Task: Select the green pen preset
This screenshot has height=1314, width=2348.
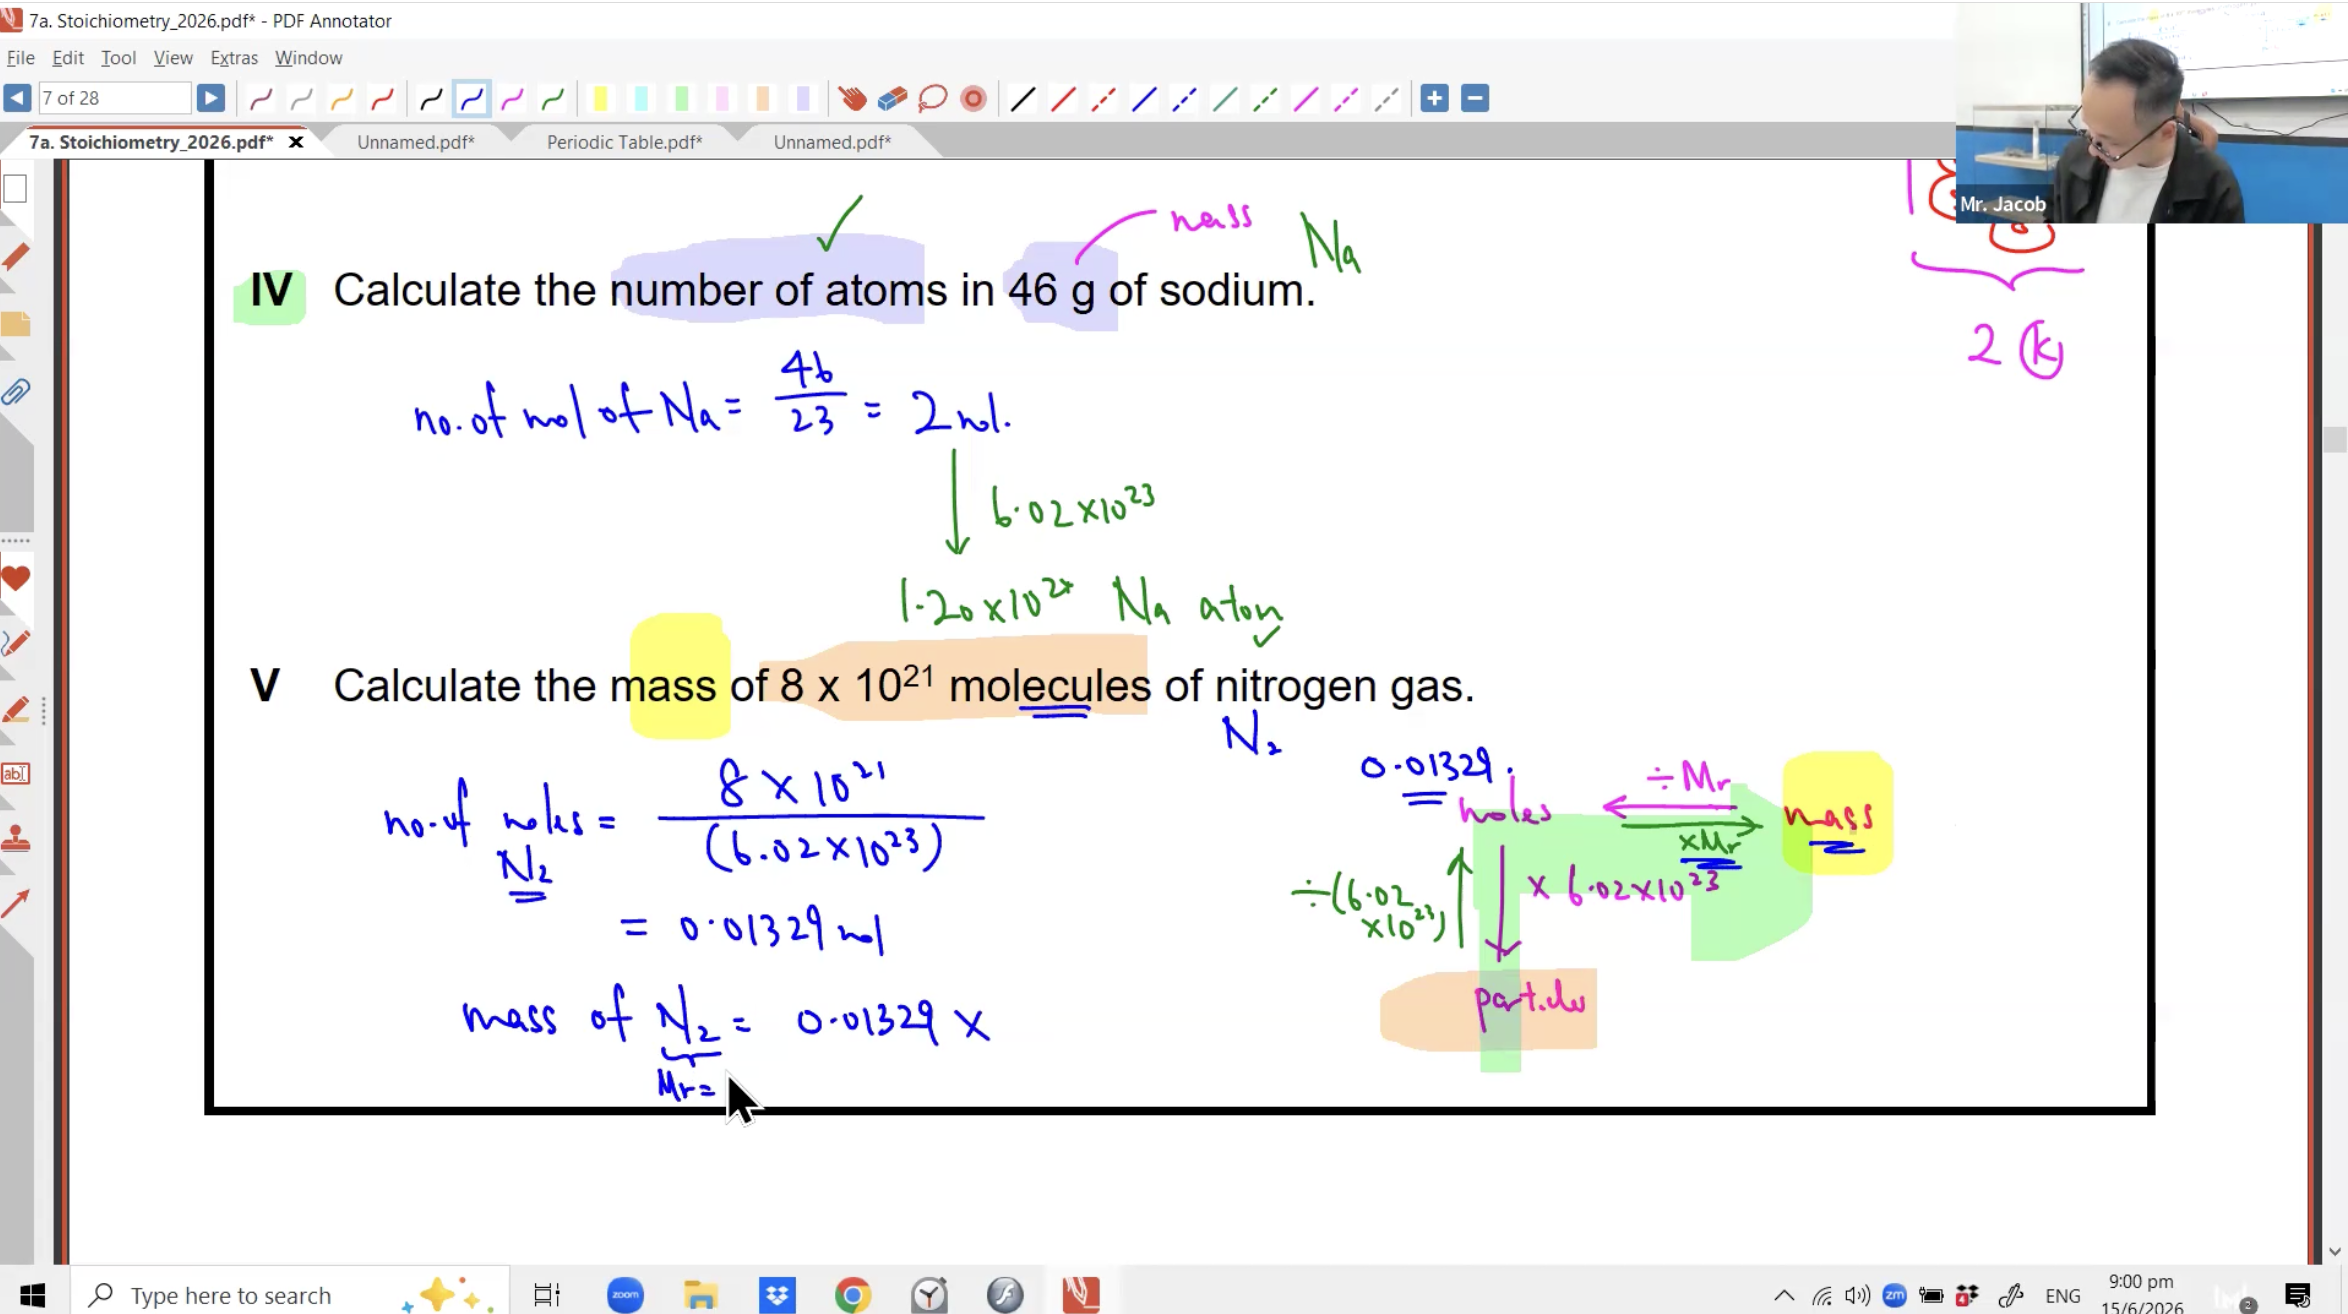Action: 553,98
